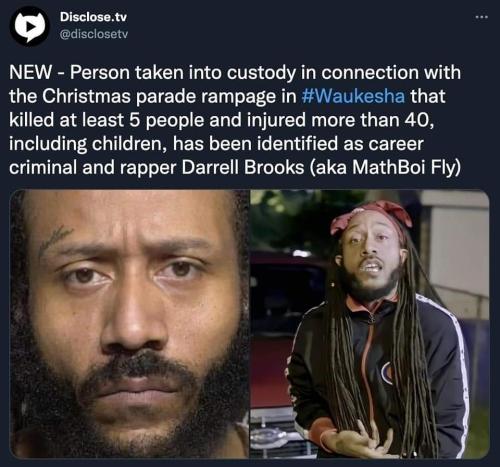Enlarge the image of the man in the tracksuit

tap(370, 324)
